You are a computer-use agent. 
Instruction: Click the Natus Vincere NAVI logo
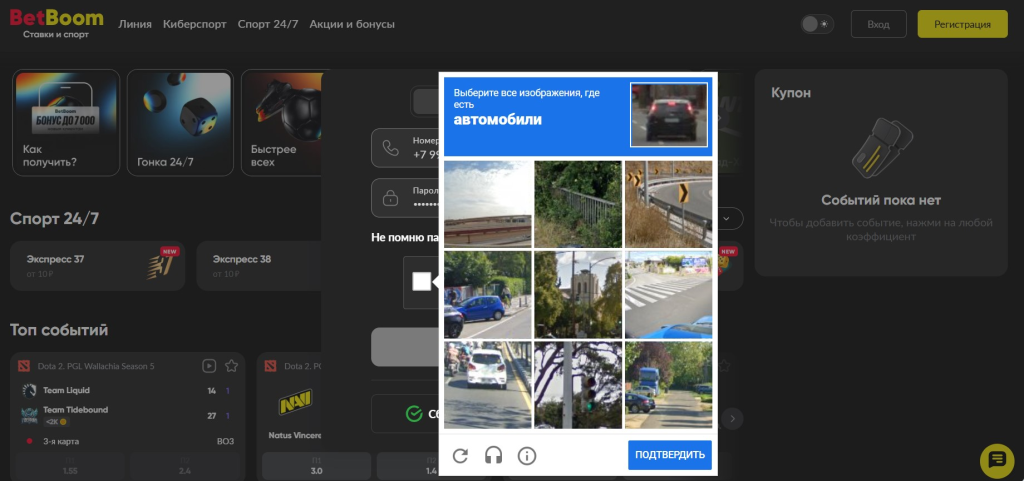[295, 402]
